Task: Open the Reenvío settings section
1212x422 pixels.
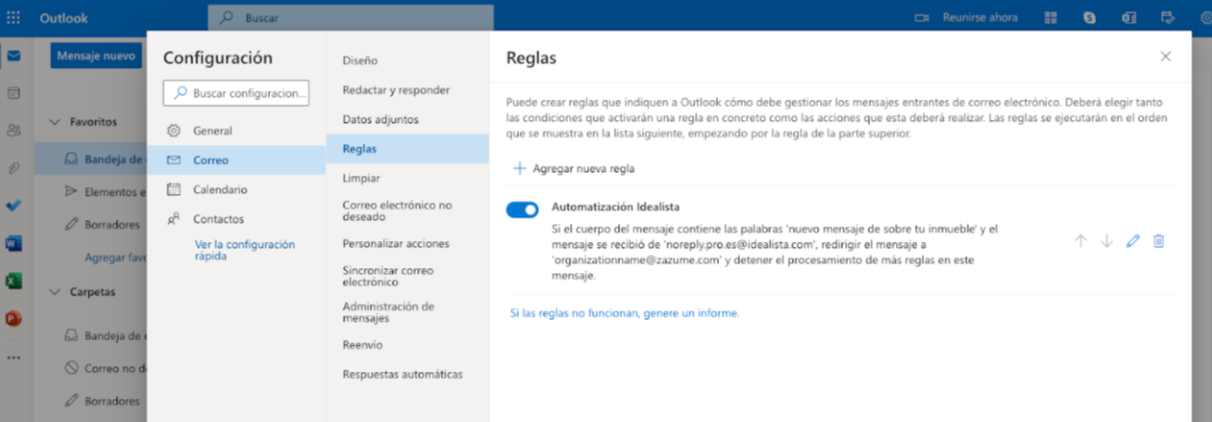Action: click(360, 345)
